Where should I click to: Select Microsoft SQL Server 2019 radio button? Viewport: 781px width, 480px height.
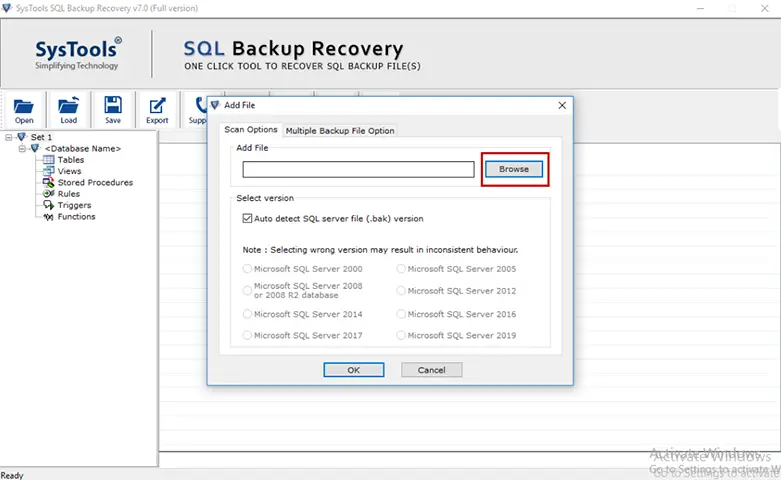[x=401, y=335]
